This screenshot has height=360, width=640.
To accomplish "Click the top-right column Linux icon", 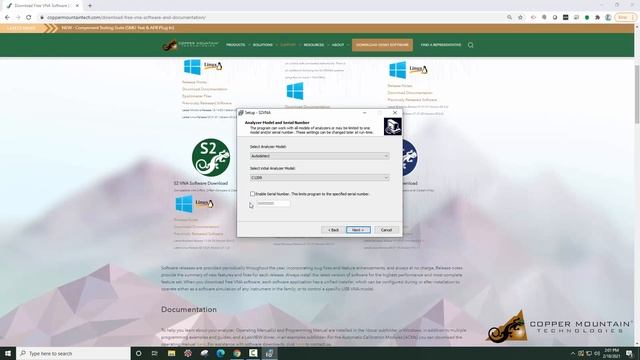I will [418, 69].
